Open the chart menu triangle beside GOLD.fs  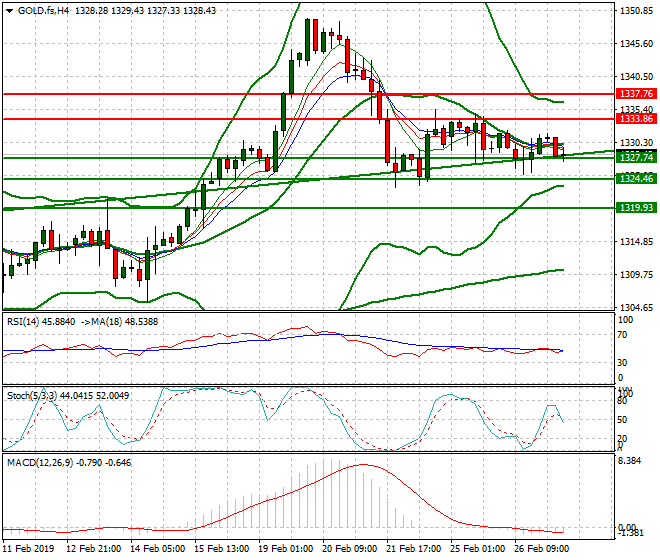click(9, 11)
